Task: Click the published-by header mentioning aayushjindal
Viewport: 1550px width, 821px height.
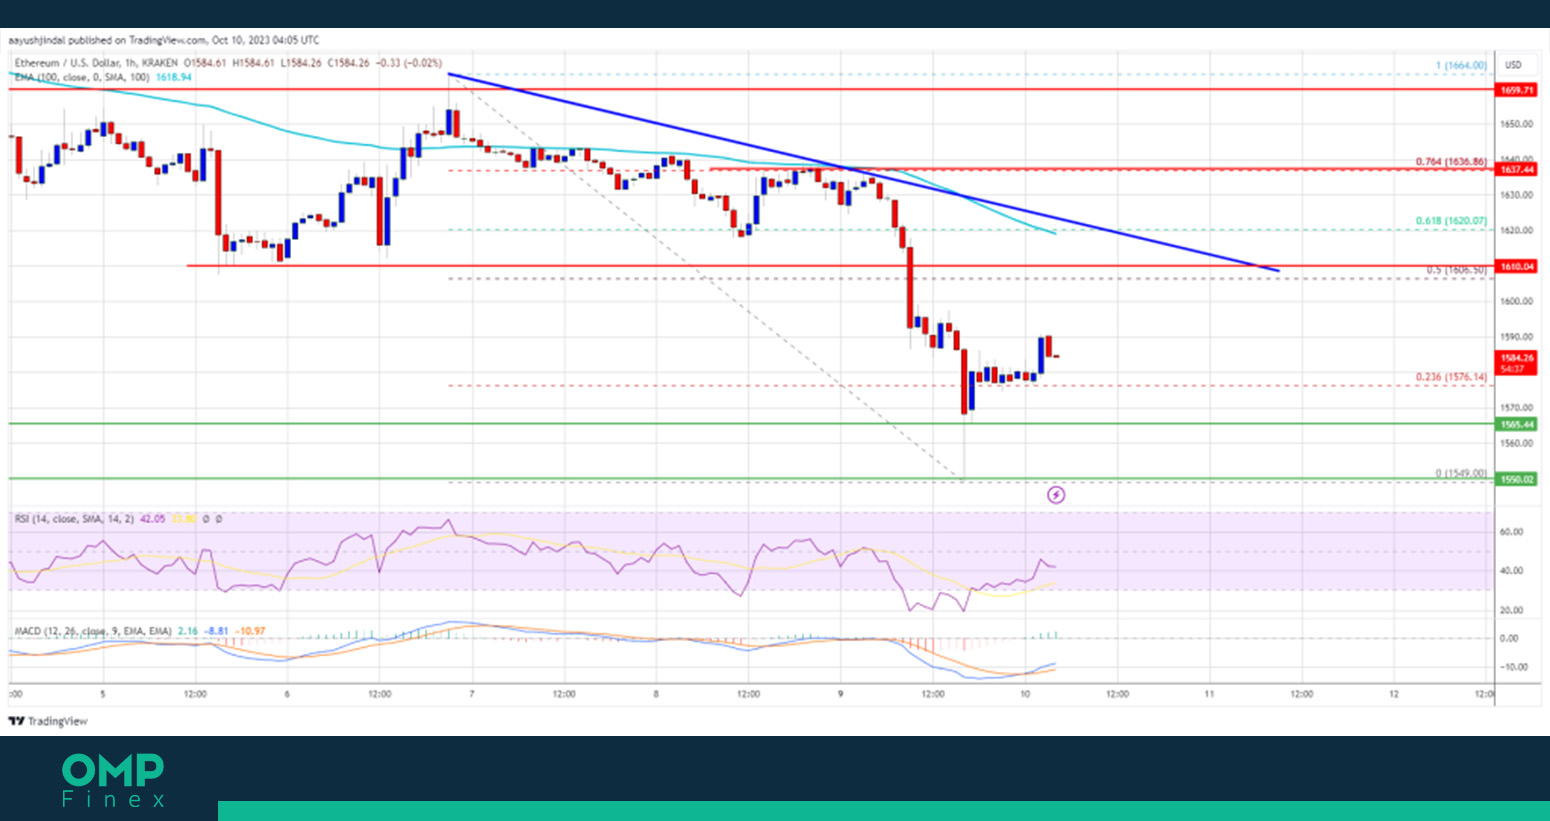Action: (x=164, y=41)
